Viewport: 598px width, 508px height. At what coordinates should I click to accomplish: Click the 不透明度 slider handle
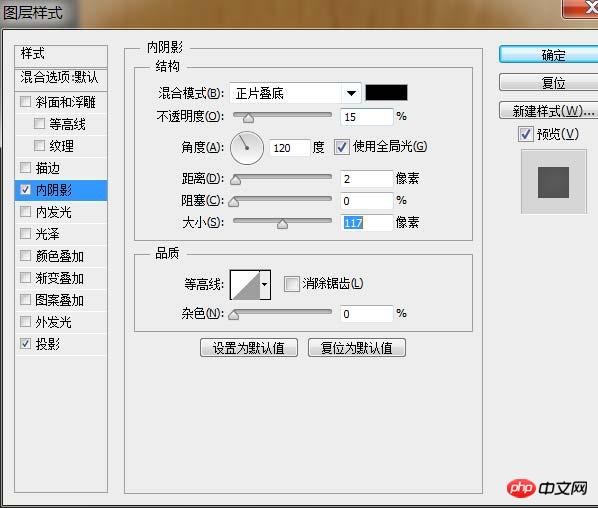coord(248,118)
